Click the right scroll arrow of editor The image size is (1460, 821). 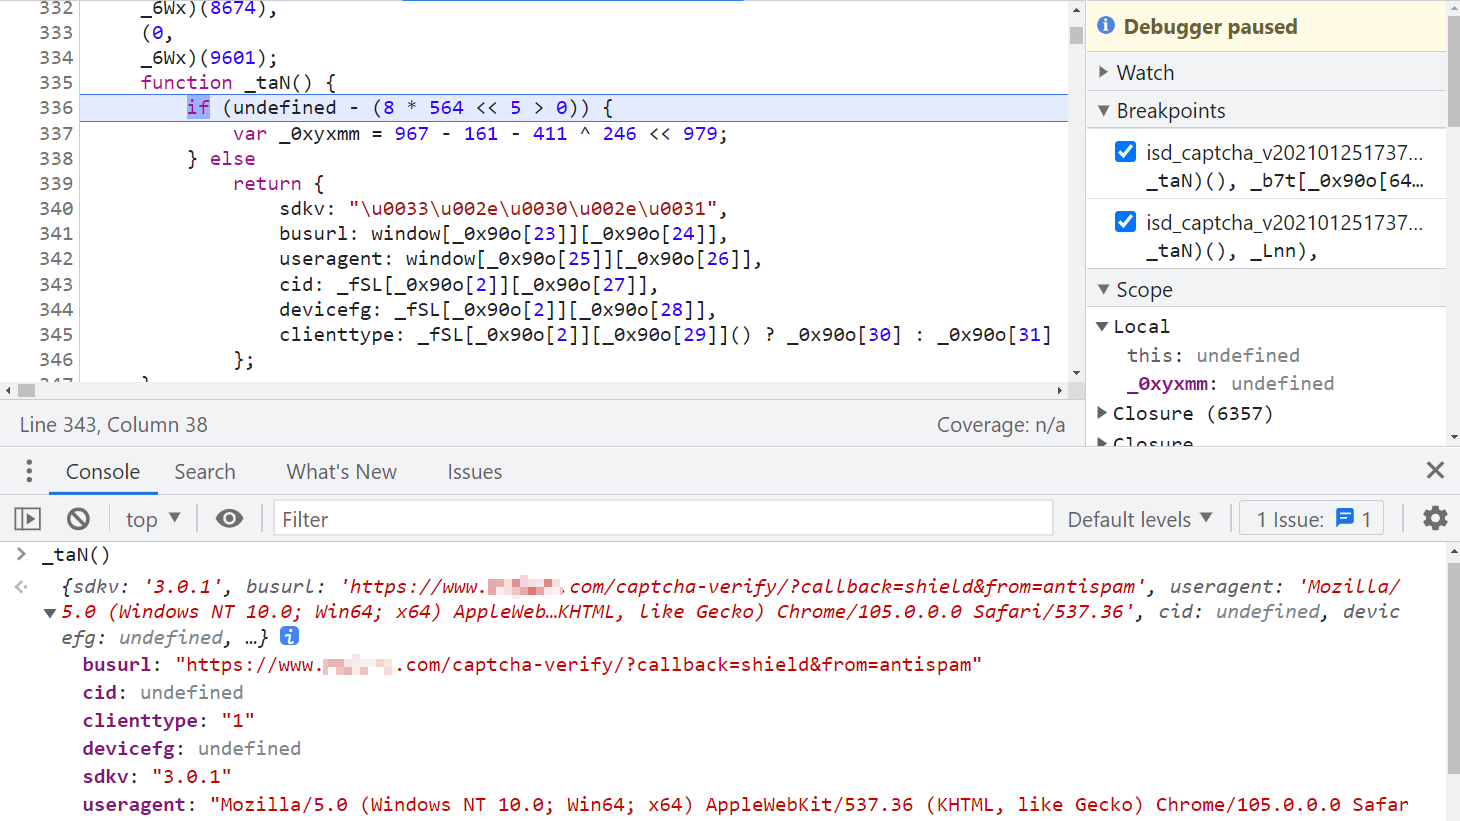1060,390
